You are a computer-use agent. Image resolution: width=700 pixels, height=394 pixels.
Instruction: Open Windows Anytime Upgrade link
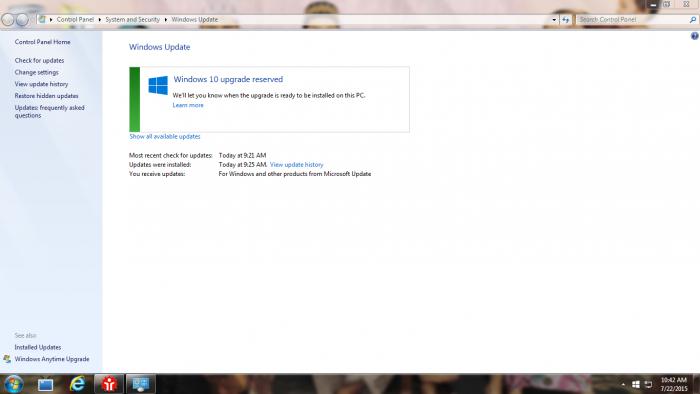point(52,359)
